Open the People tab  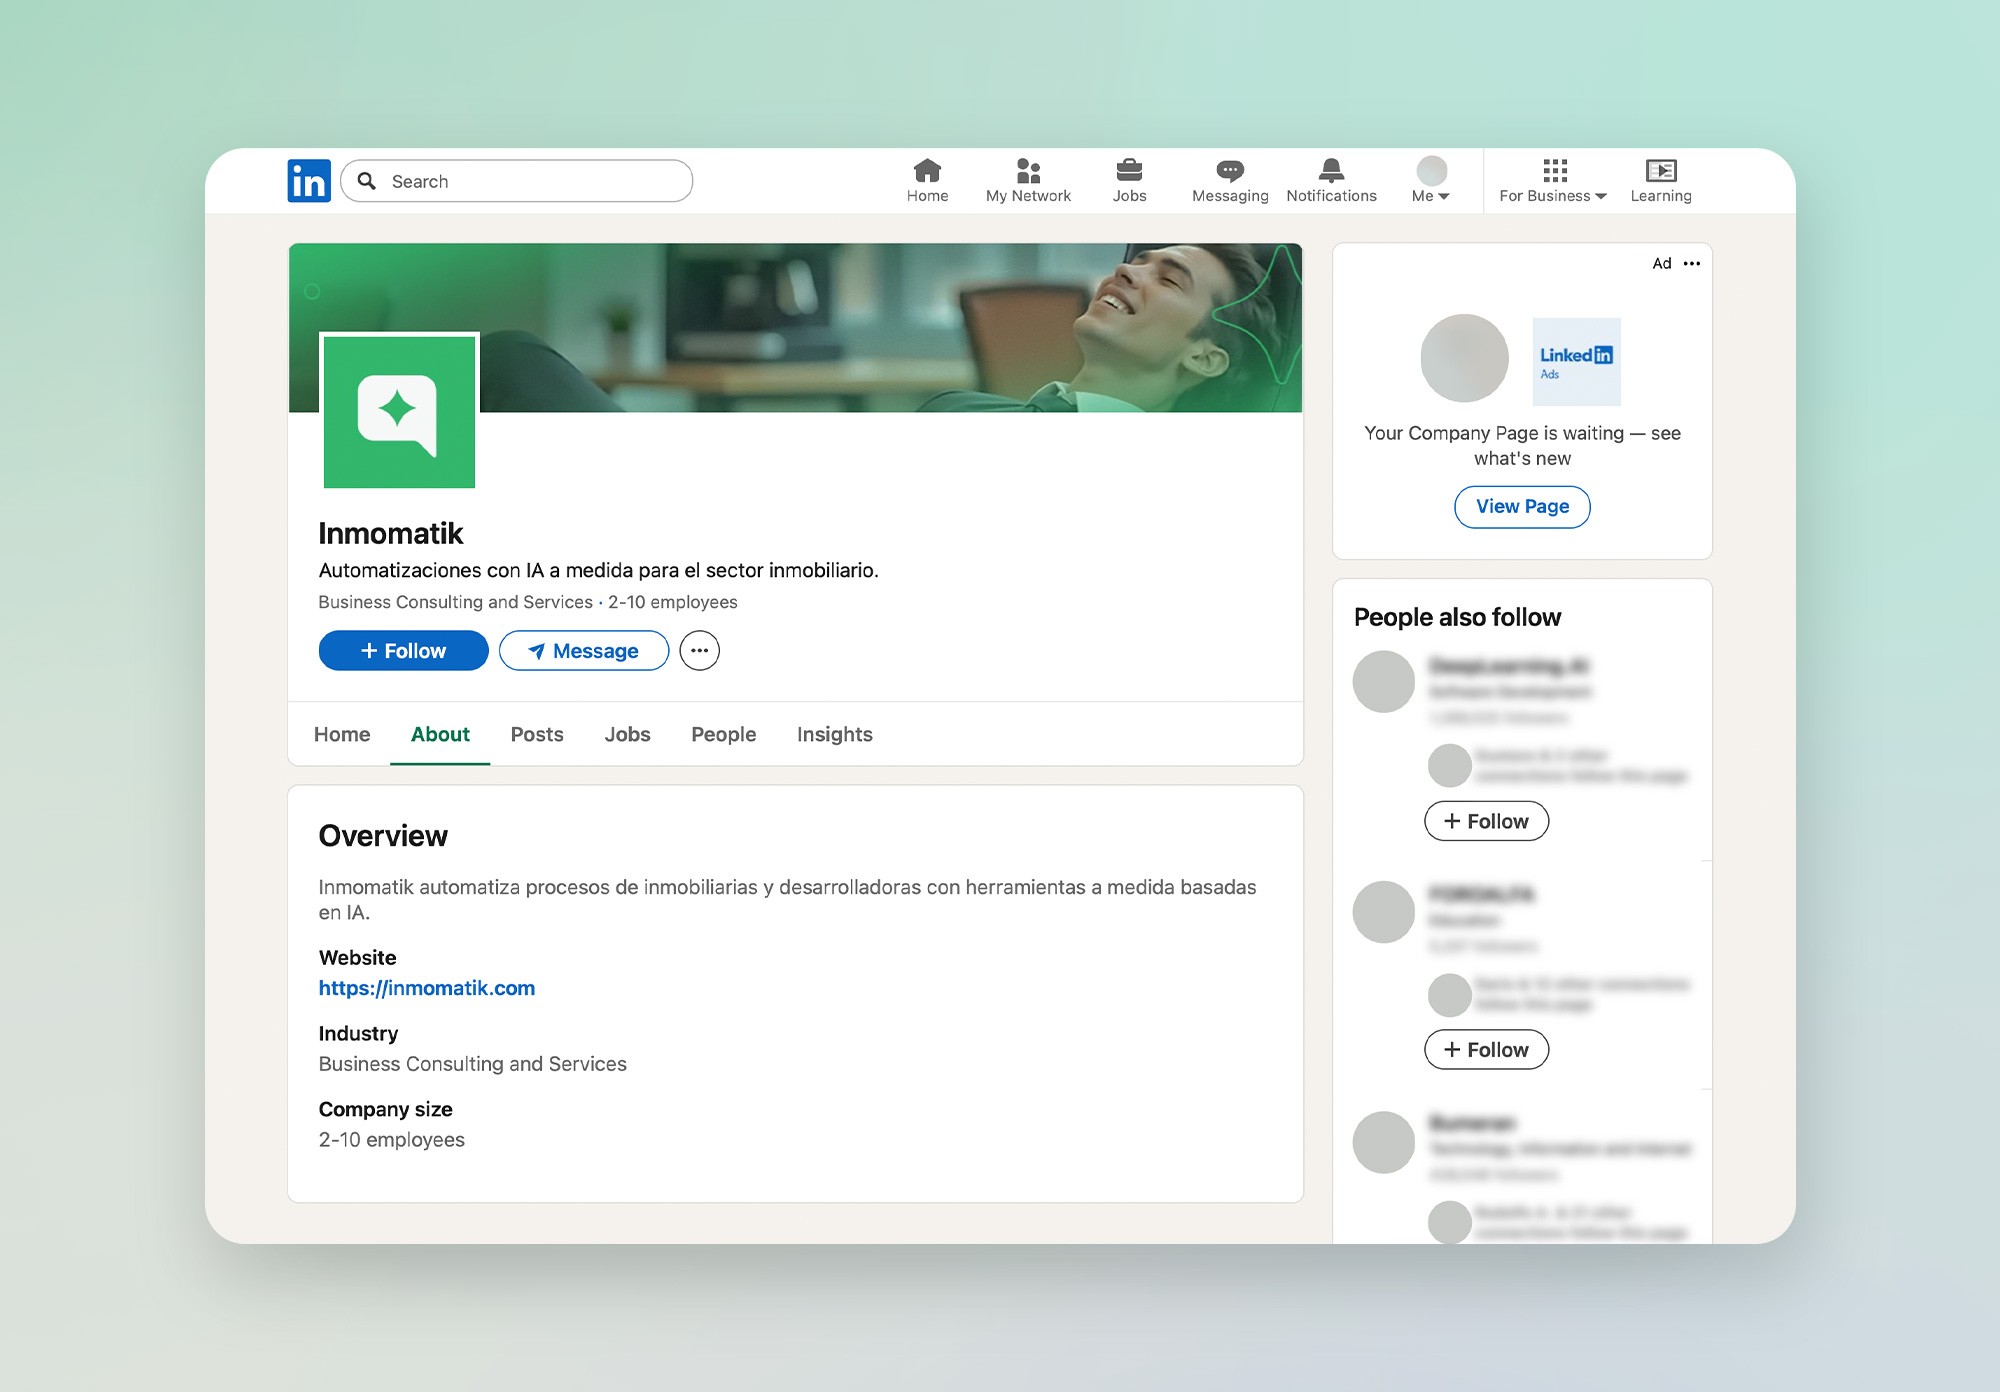(723, 734)
